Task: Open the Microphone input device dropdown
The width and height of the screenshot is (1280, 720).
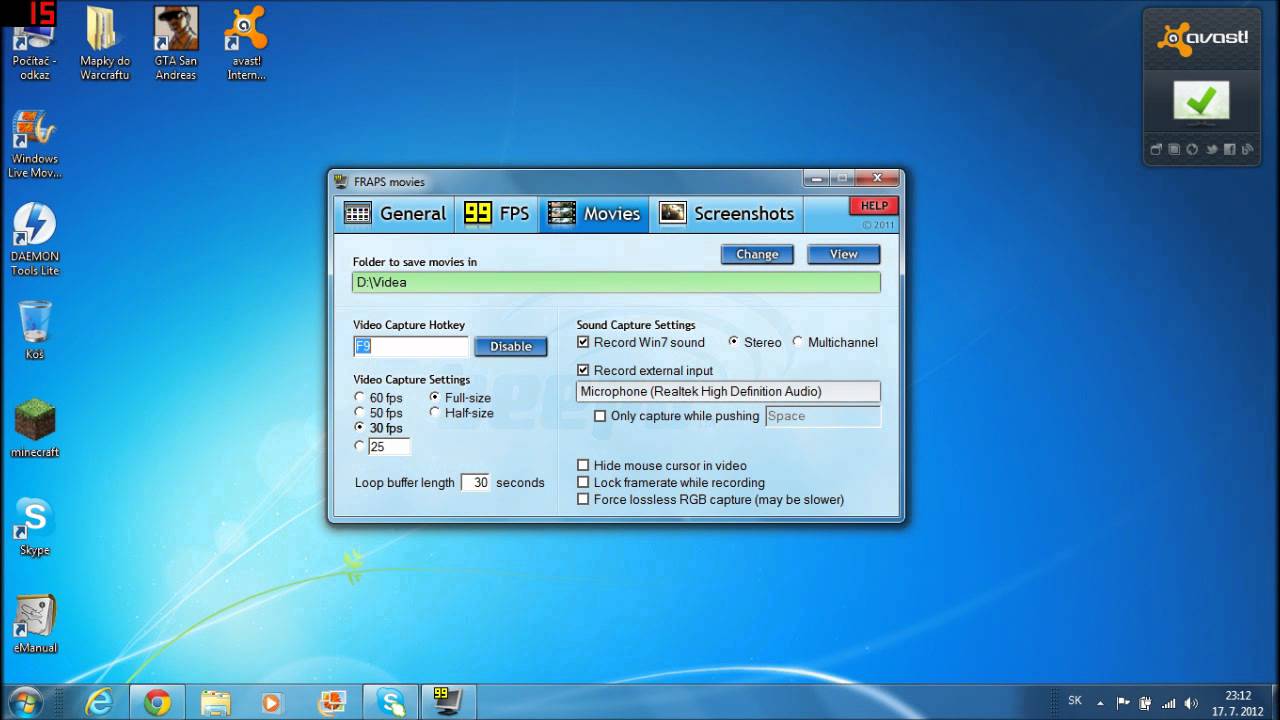Action: click(x=729, y=392)
